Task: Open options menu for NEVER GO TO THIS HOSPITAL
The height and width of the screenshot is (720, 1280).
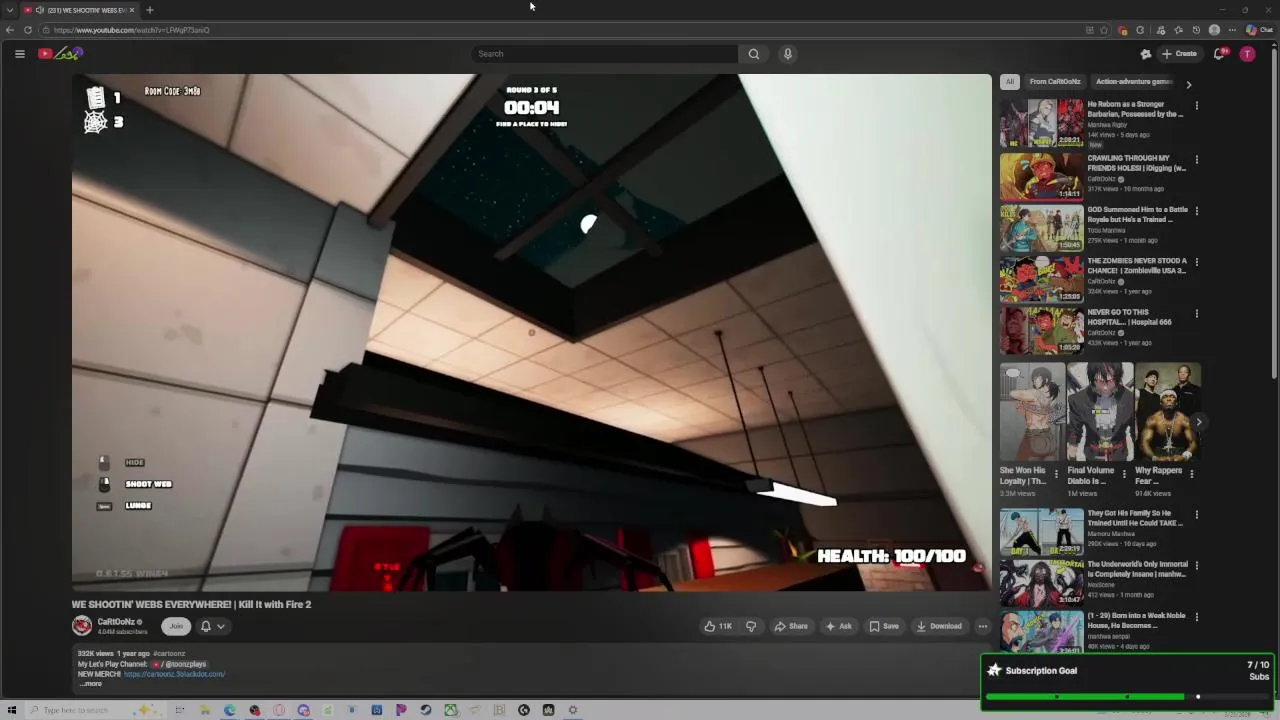Action: [1196, 314]
